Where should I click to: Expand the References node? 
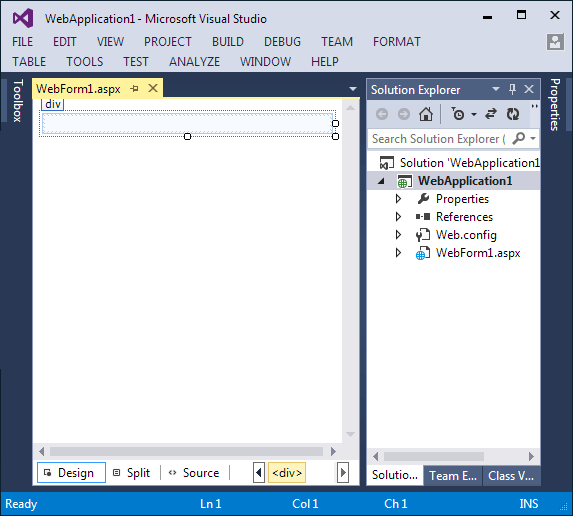pos(398,217)
